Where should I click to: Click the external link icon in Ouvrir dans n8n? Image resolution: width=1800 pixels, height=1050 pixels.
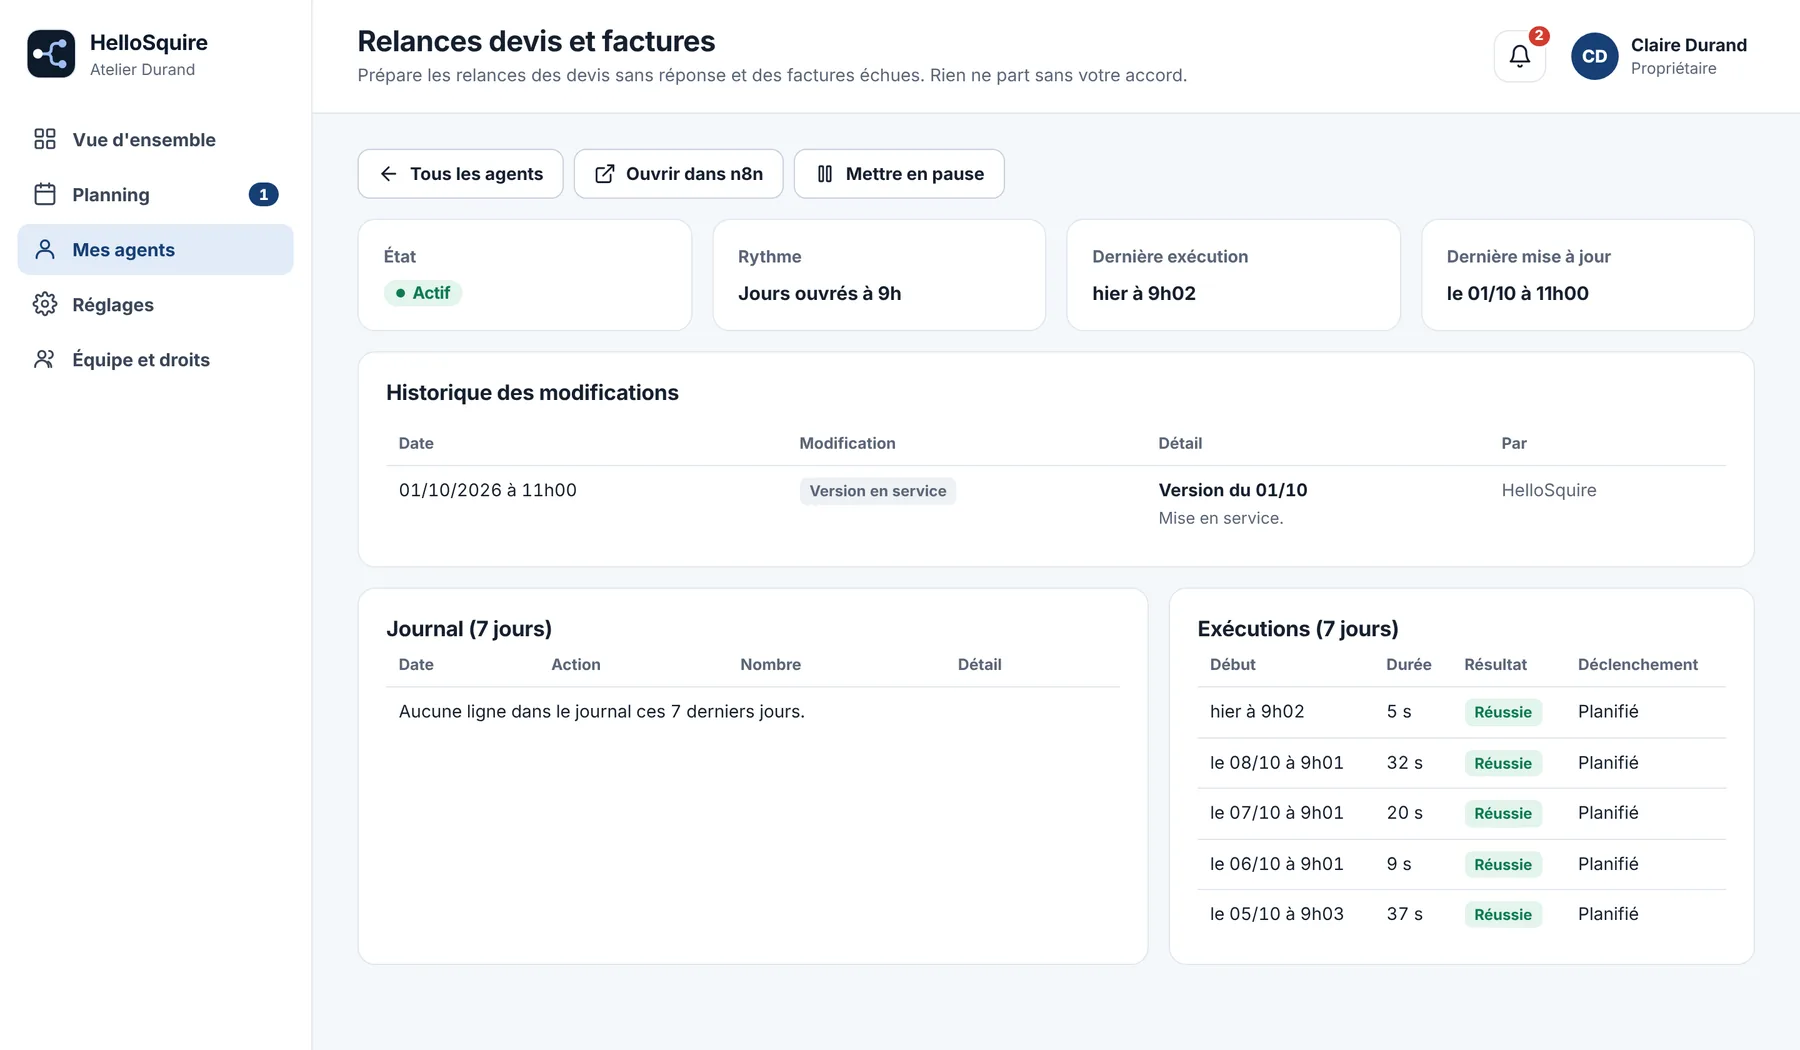605,174
